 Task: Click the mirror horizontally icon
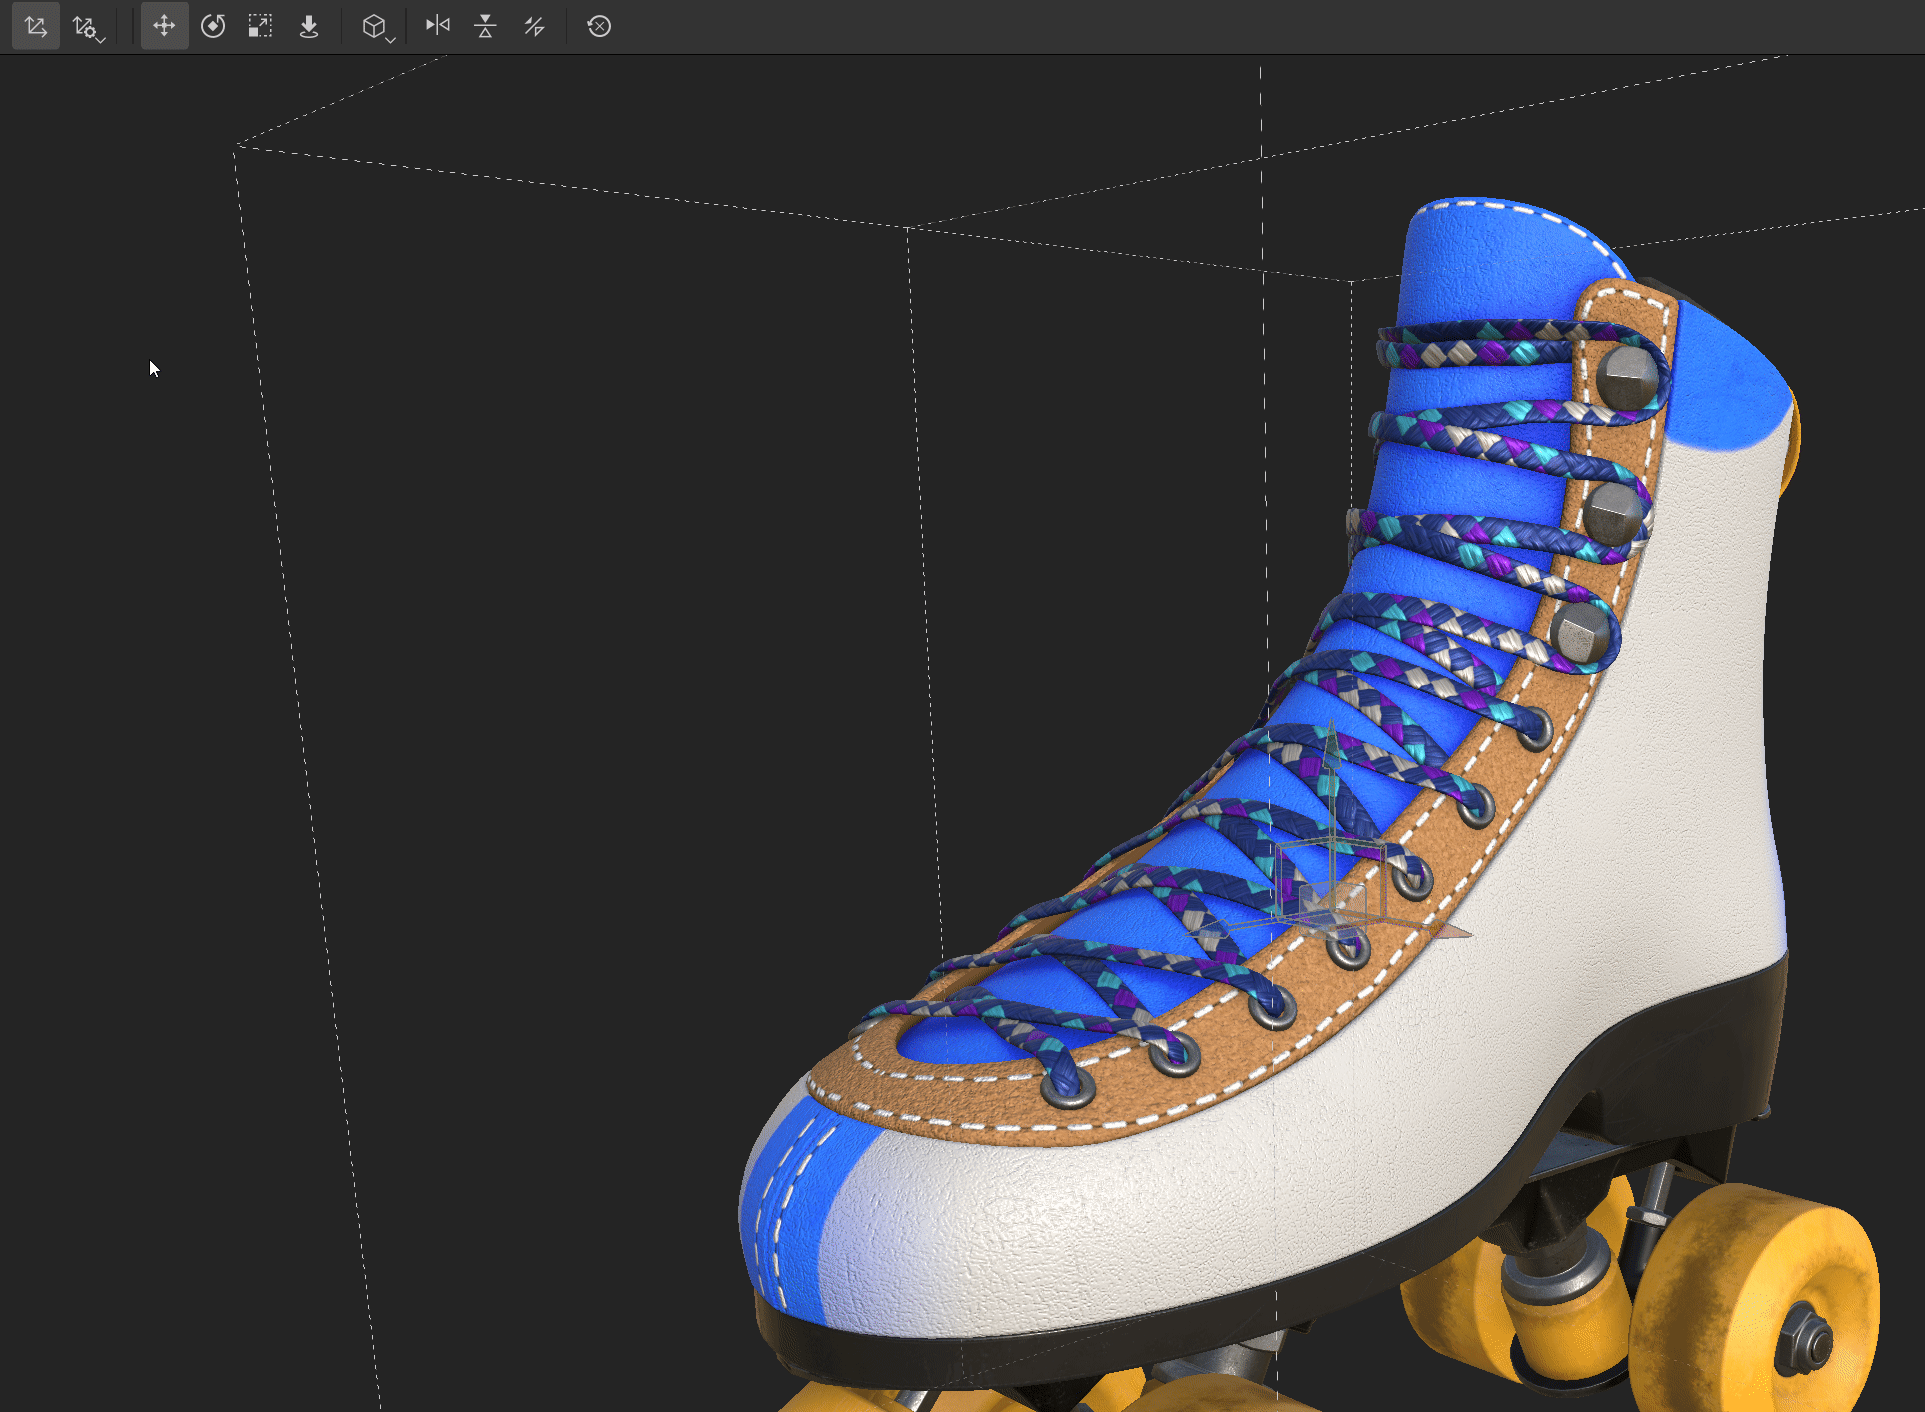pyautogui.click(x=437, y=26)
